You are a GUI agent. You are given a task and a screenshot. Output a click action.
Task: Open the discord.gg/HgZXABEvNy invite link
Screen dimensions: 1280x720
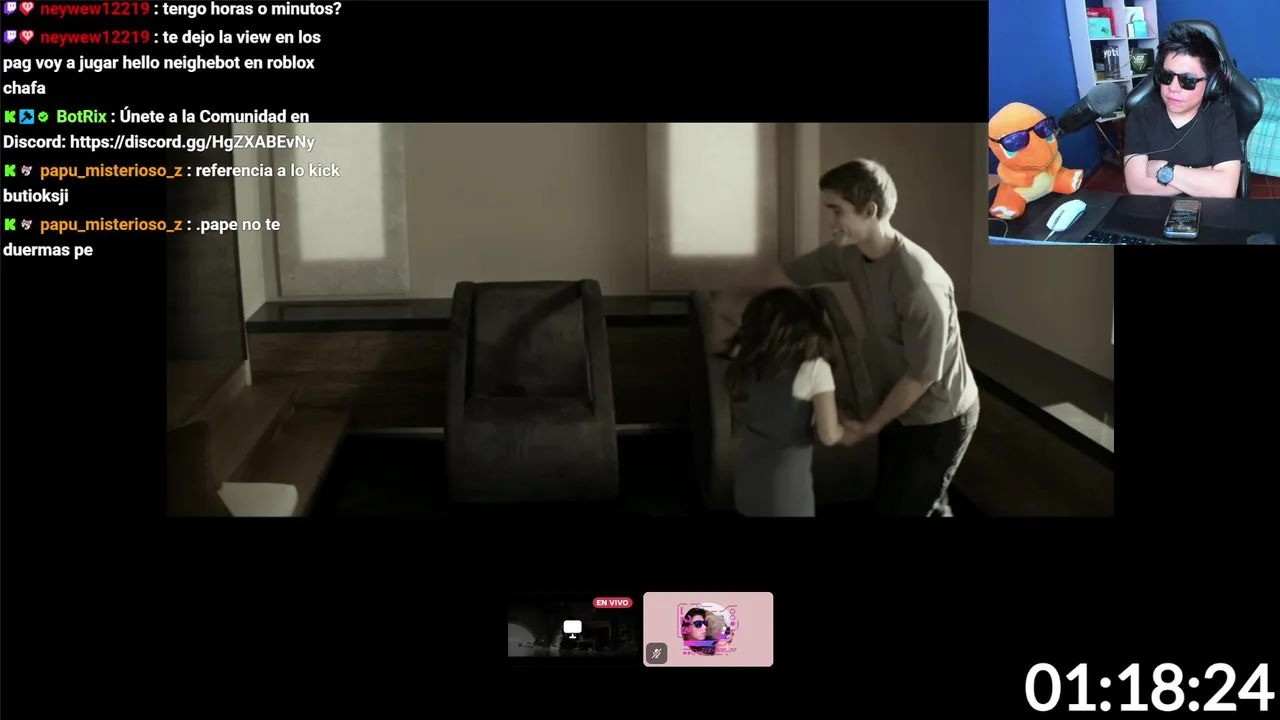pos(192,142)
